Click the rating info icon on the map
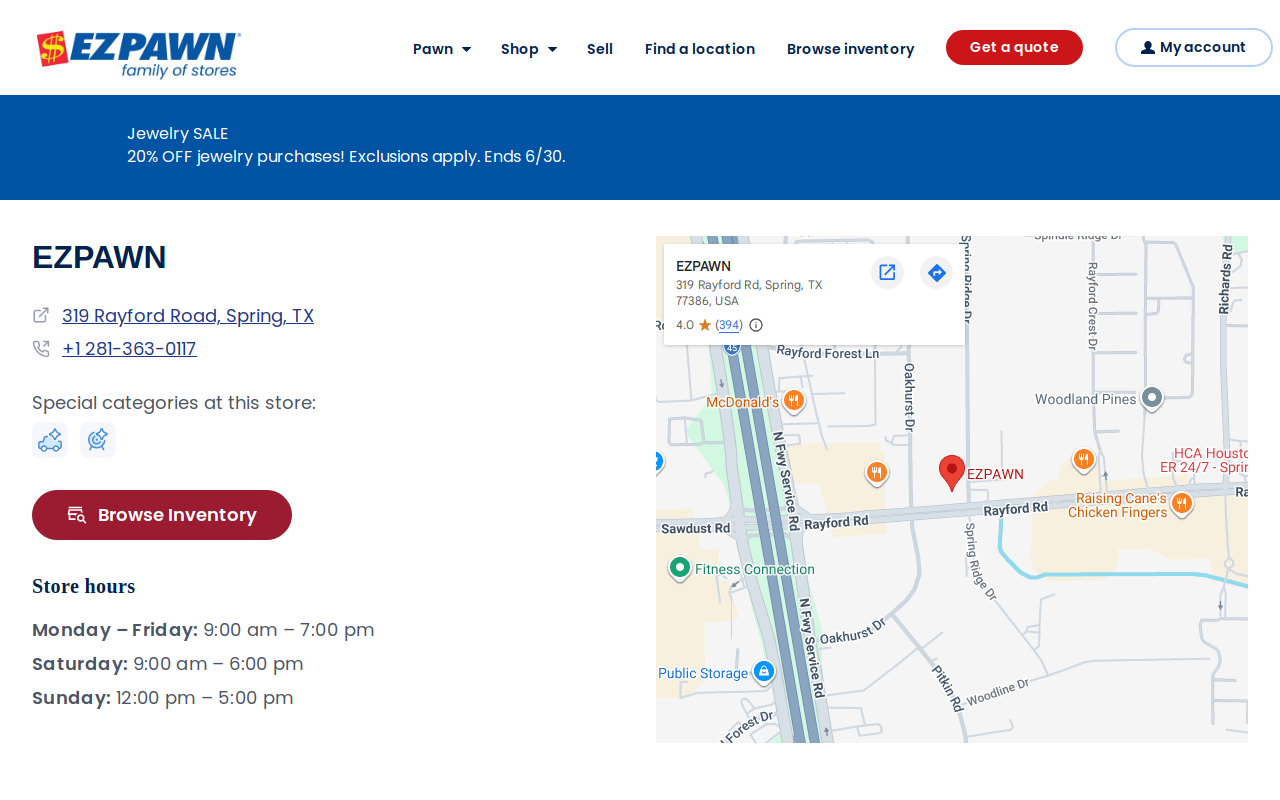 (756, 325)
